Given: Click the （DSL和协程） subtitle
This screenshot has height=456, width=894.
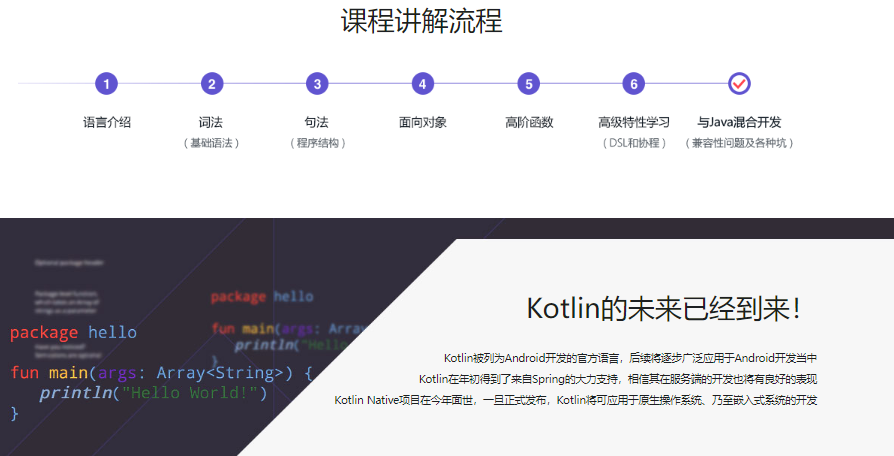Looking at the screenshot, I should (634, 143).
